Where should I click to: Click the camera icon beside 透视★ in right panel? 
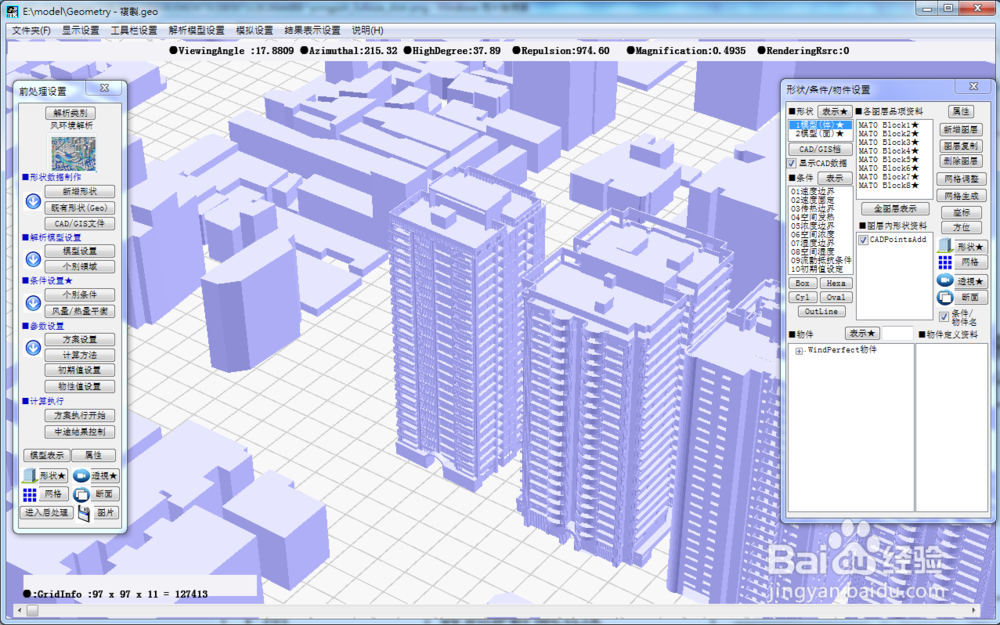[x=945, y=280]
